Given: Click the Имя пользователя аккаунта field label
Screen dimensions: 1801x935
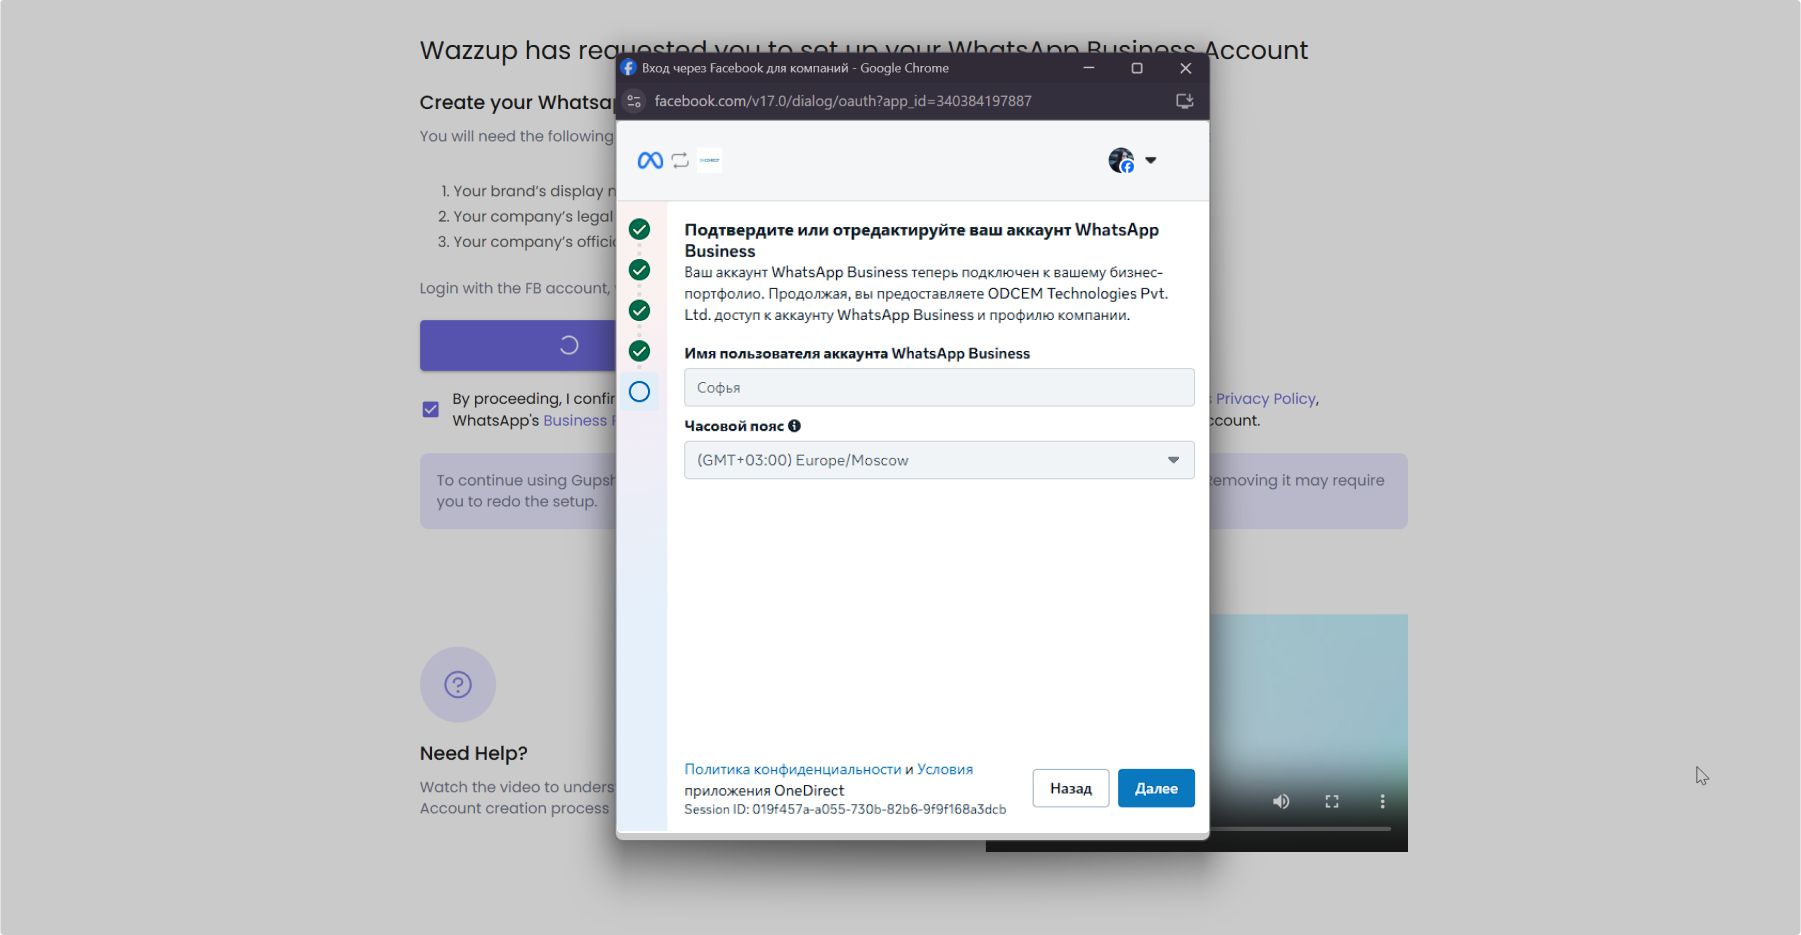Looking at the screenshot, I should point(857,353).
